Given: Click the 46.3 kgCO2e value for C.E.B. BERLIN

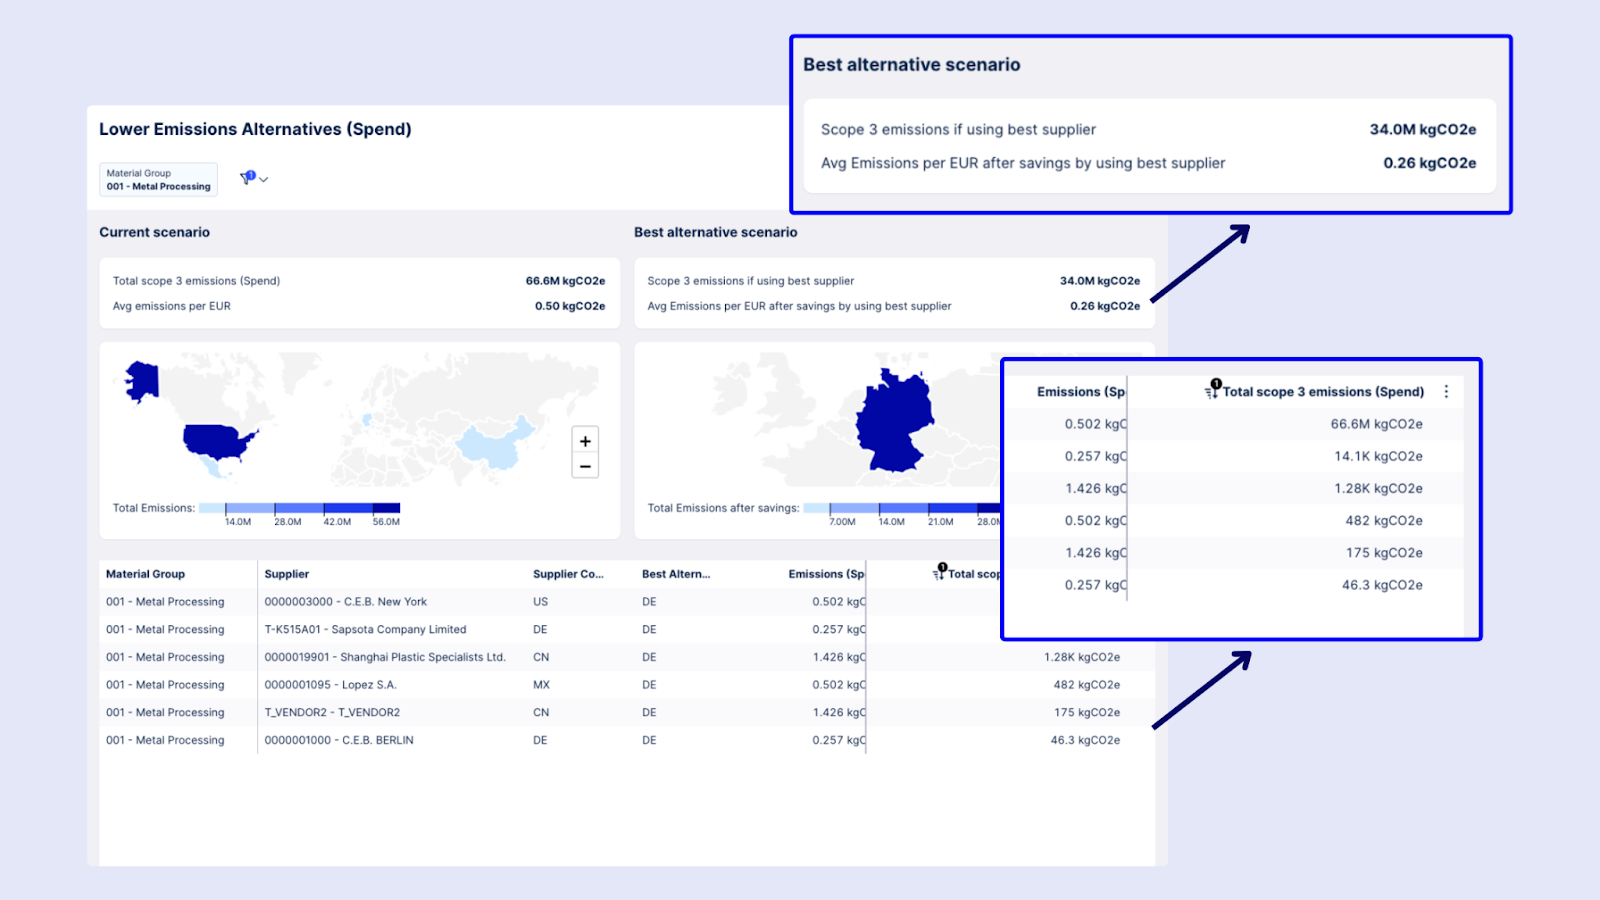Looking at the screenshot, I should (x=1085, y=740).
